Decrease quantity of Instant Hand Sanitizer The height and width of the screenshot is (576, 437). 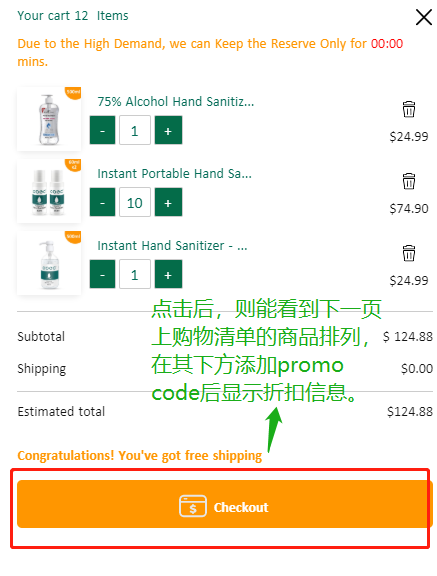(102, 274)
